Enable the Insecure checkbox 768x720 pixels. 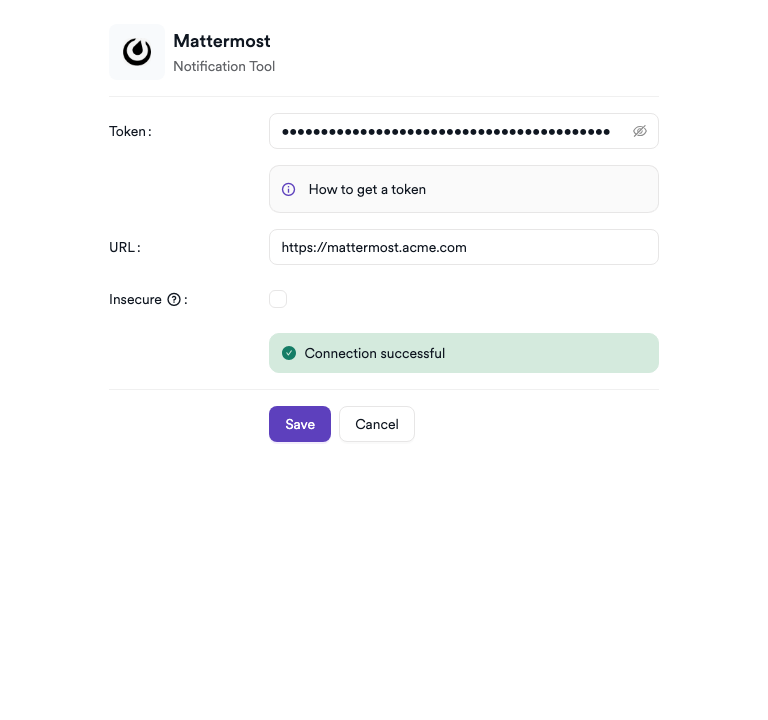(278, 299)
